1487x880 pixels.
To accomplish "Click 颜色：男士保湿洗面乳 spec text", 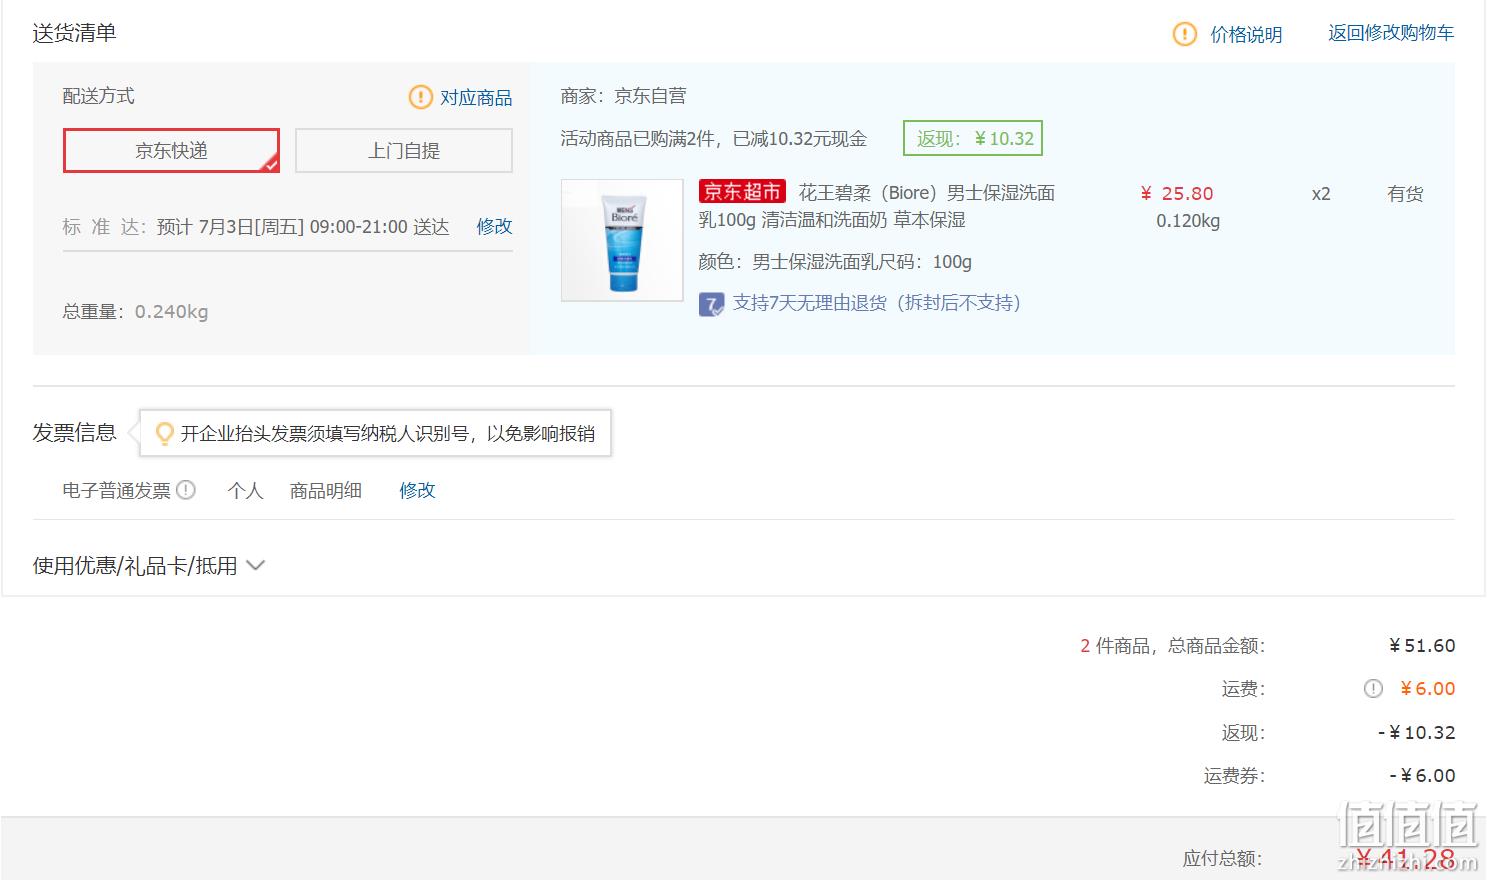I will [835, 262].
